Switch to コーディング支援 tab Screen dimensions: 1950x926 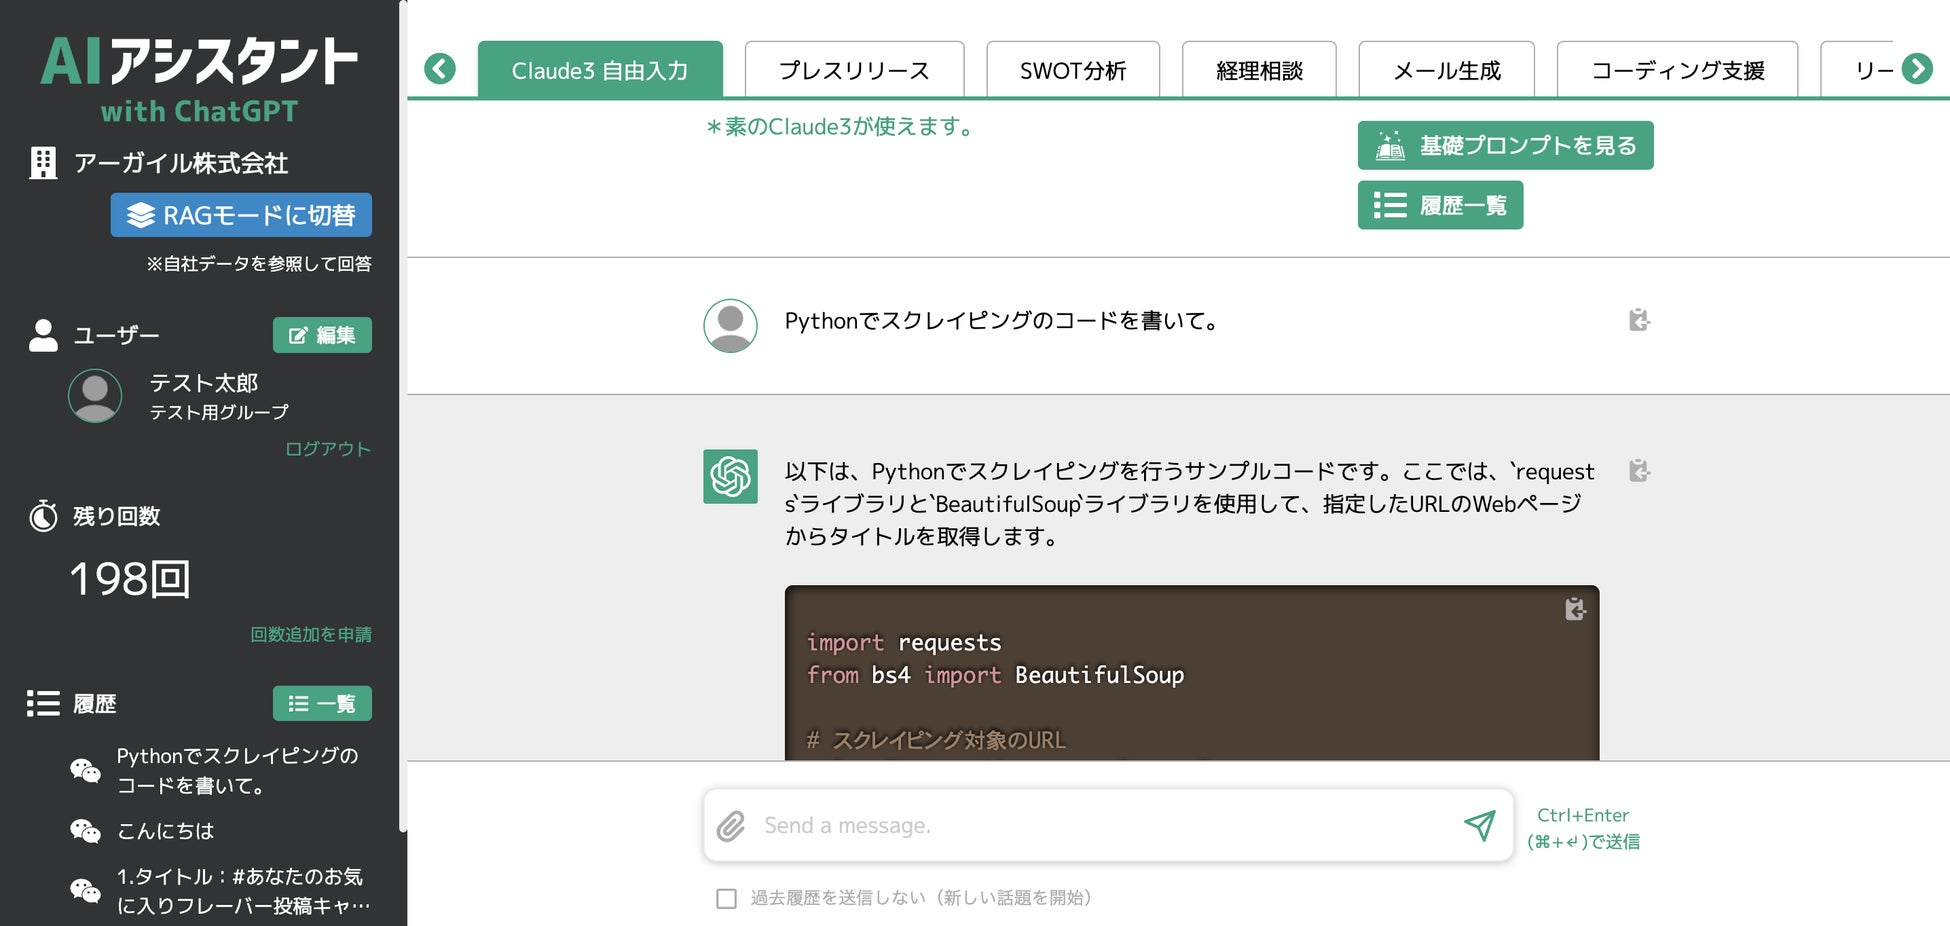tap(1677, 71)
